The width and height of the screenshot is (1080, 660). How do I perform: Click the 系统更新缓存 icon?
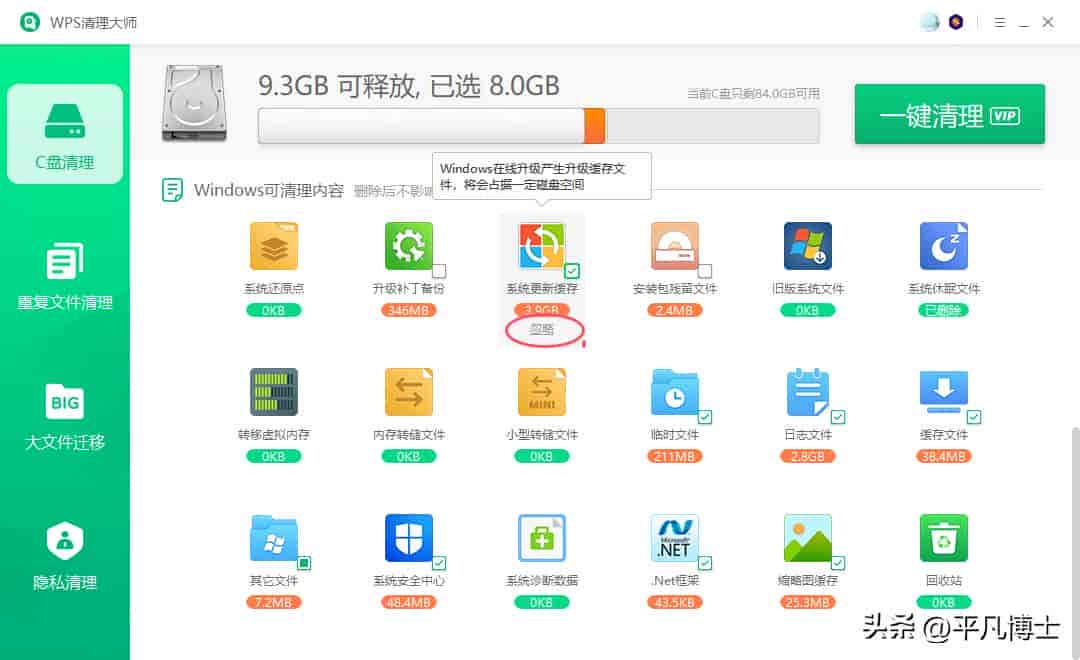541,246
